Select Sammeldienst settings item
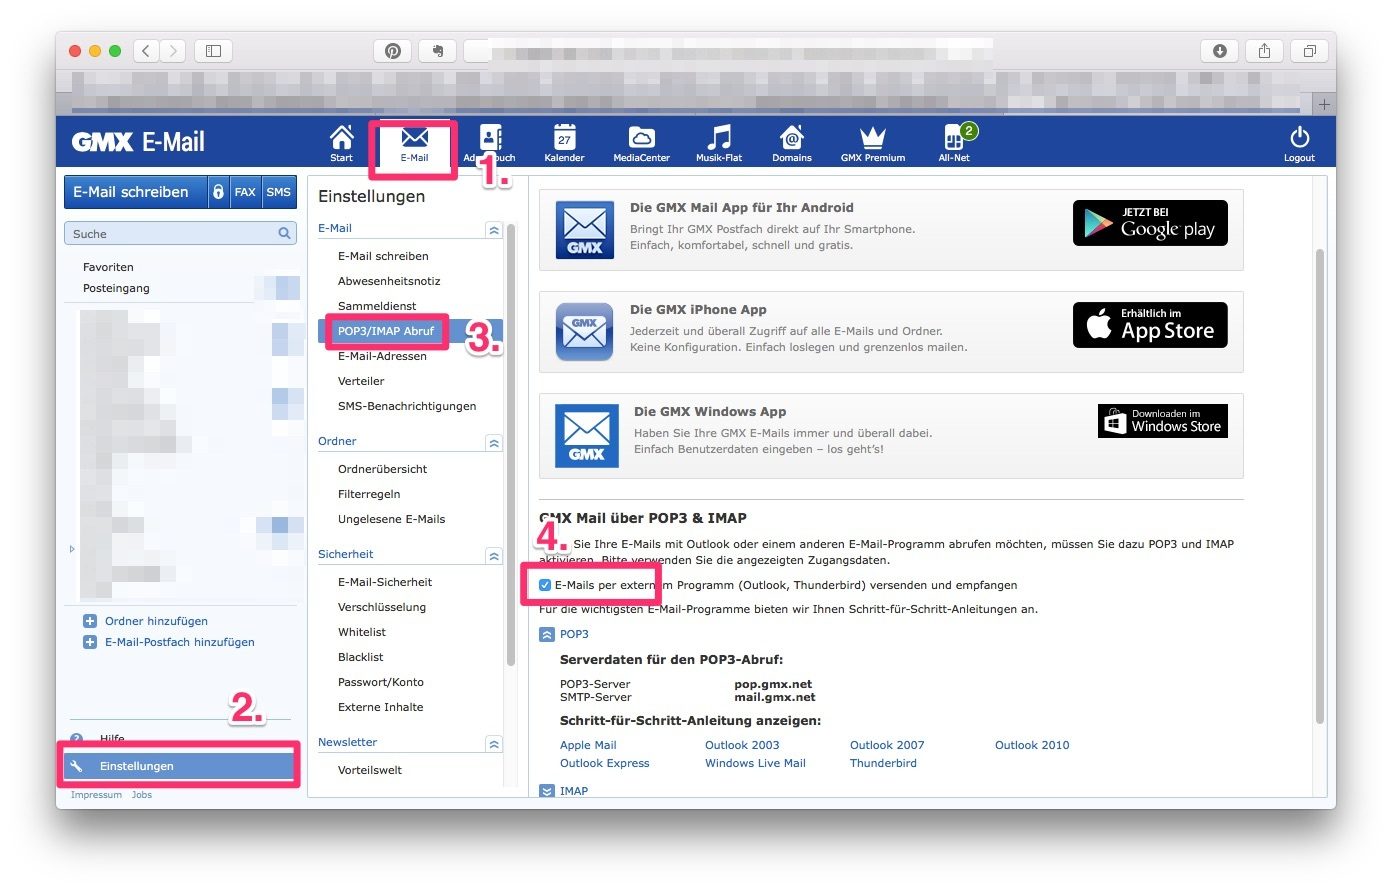 click(377, 306)
